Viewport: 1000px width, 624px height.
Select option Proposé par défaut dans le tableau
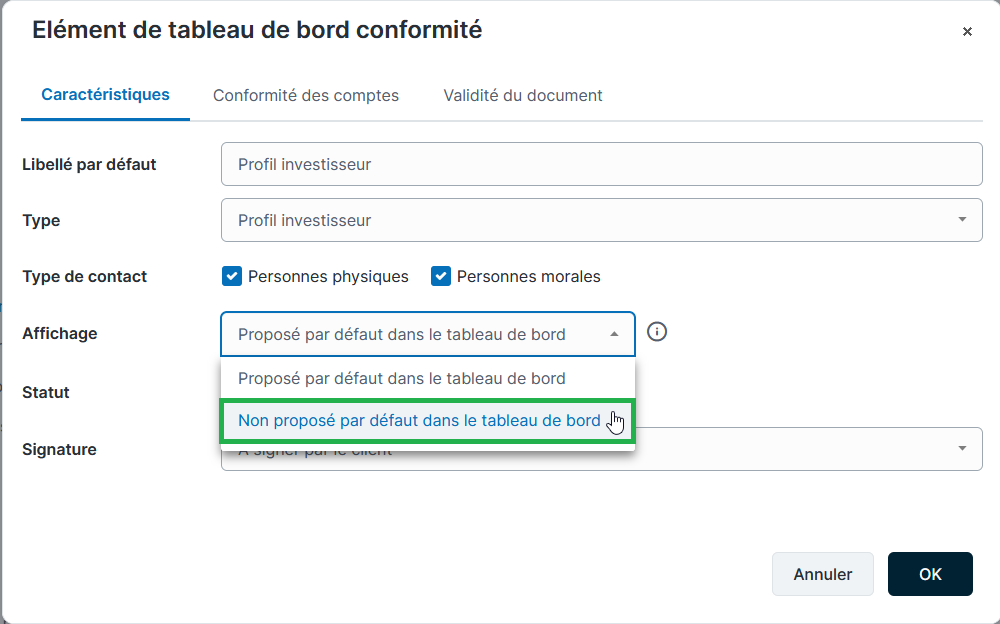402,378
